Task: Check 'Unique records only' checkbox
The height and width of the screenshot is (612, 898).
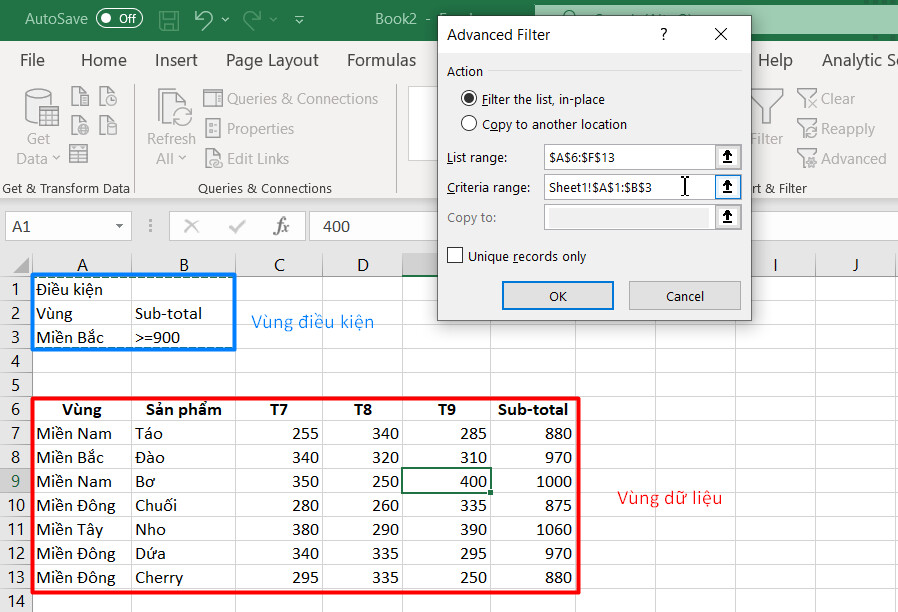Action: (455, 255)
